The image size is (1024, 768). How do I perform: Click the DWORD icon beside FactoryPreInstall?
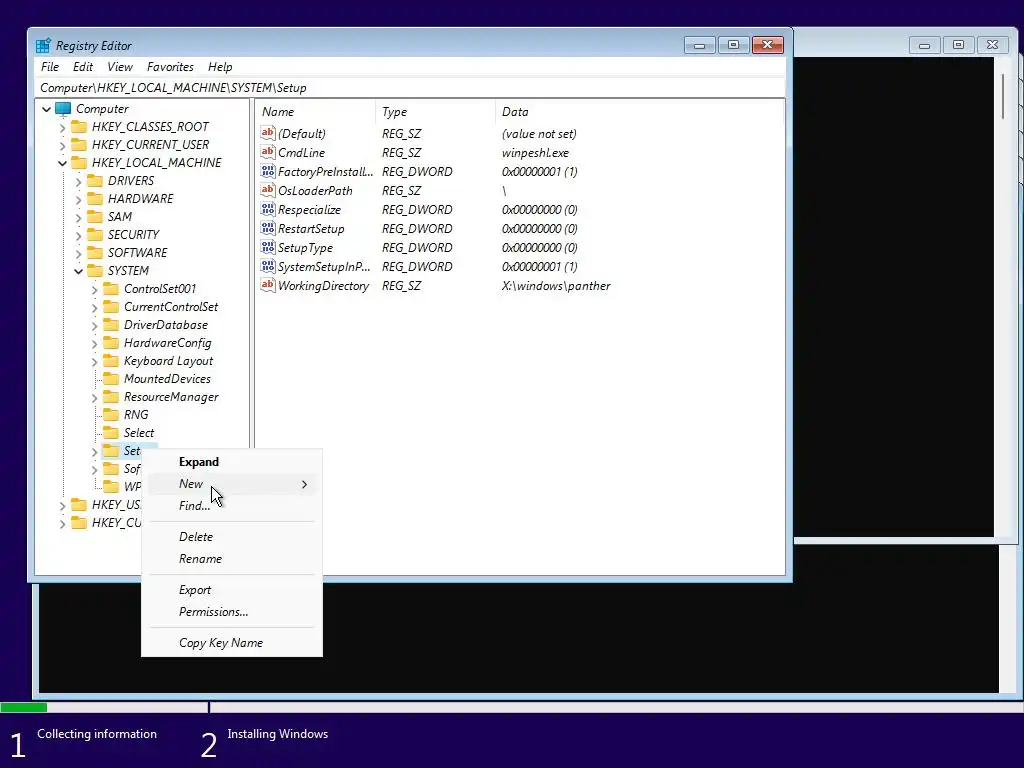pos(268,171)
